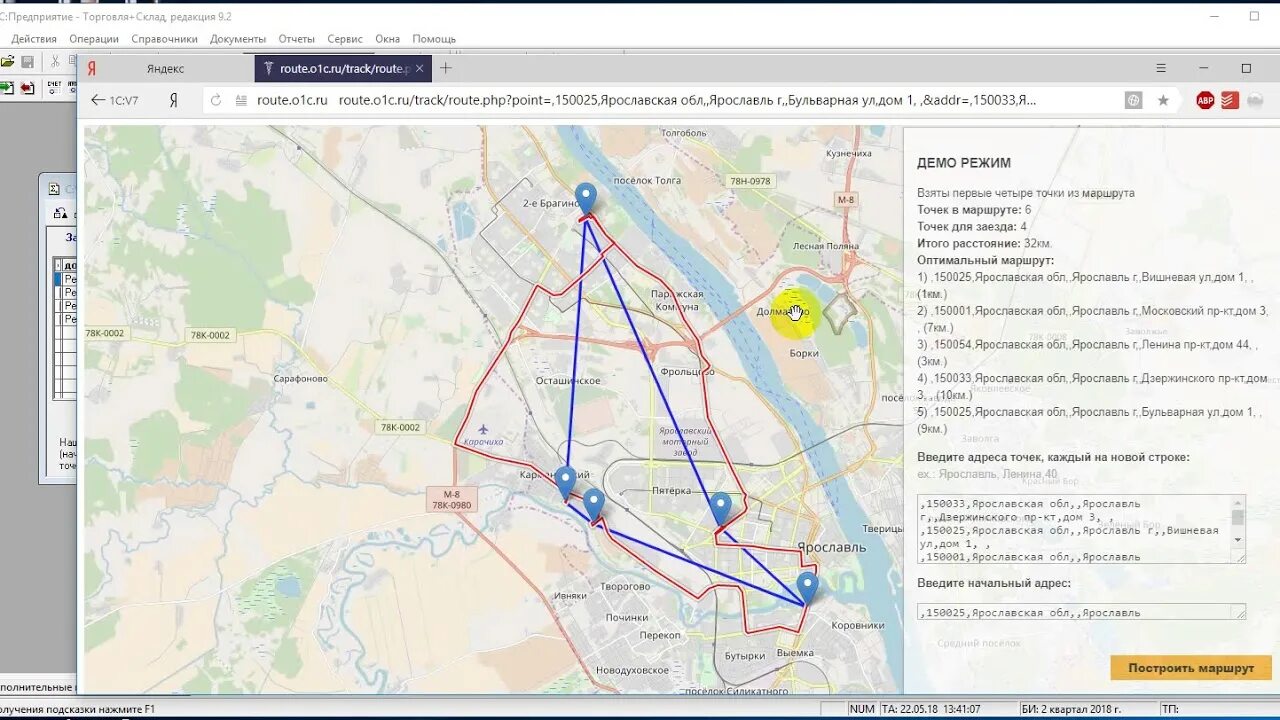Open the Отчеты menu
1280x720 pixels.
(x=297, y=39)
